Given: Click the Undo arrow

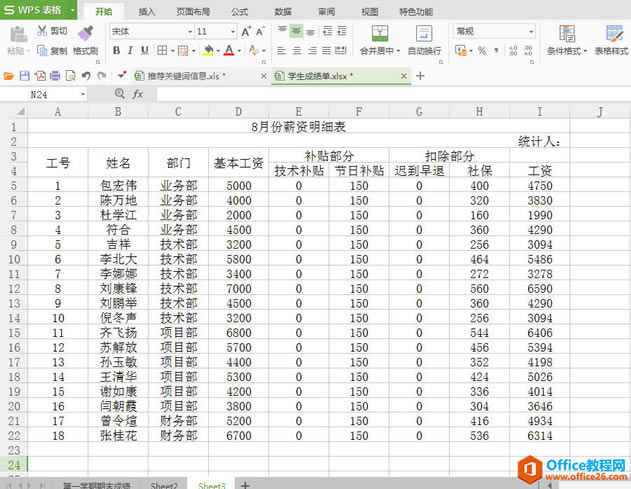Looking at the screenshot, I should 86,76.
